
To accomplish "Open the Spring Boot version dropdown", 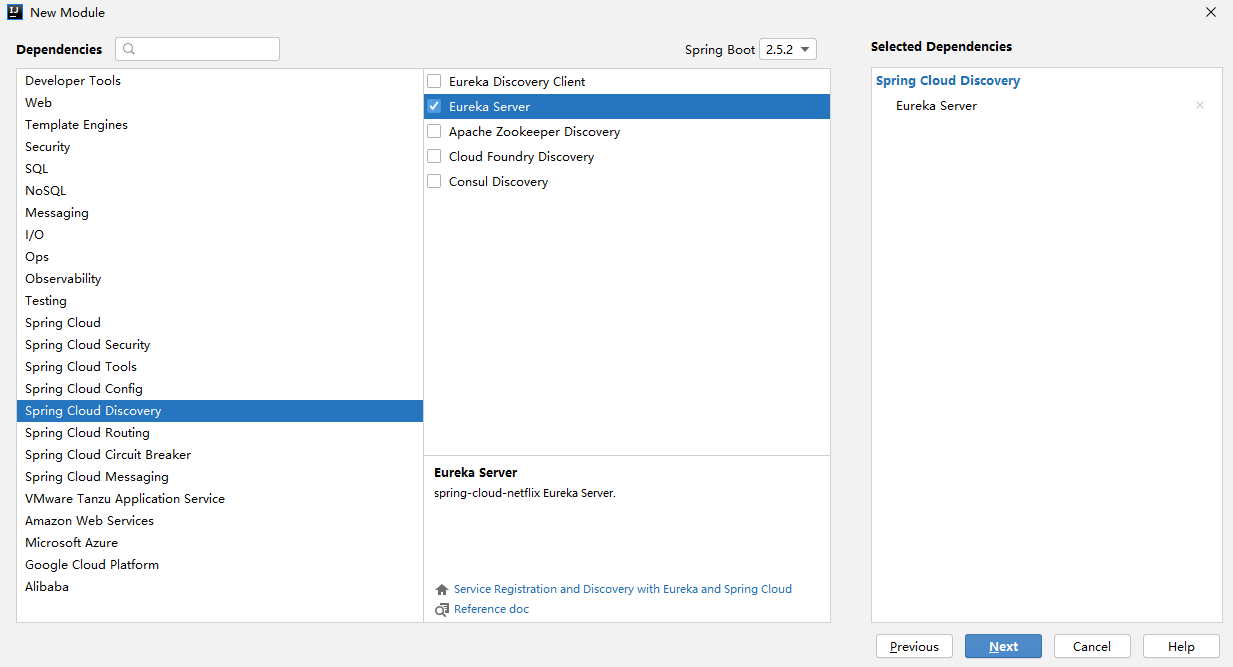I will click(788, 49).
